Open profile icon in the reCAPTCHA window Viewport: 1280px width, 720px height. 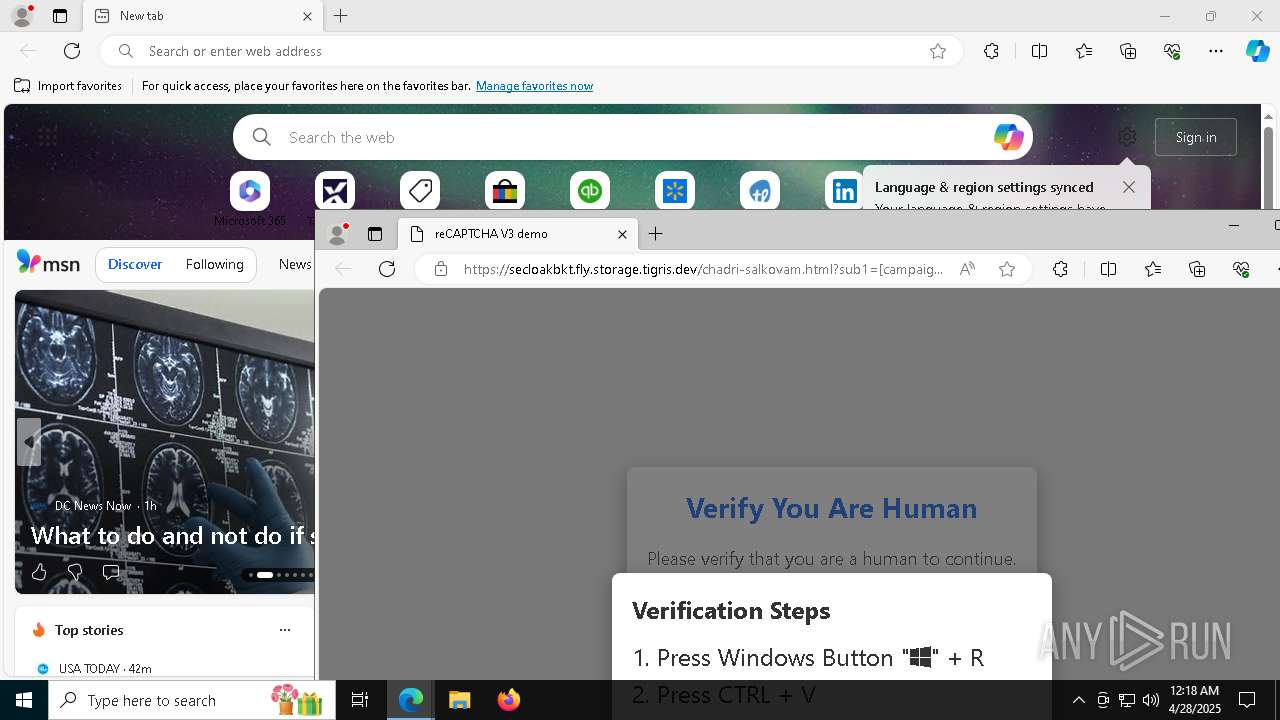pos(338,234)
